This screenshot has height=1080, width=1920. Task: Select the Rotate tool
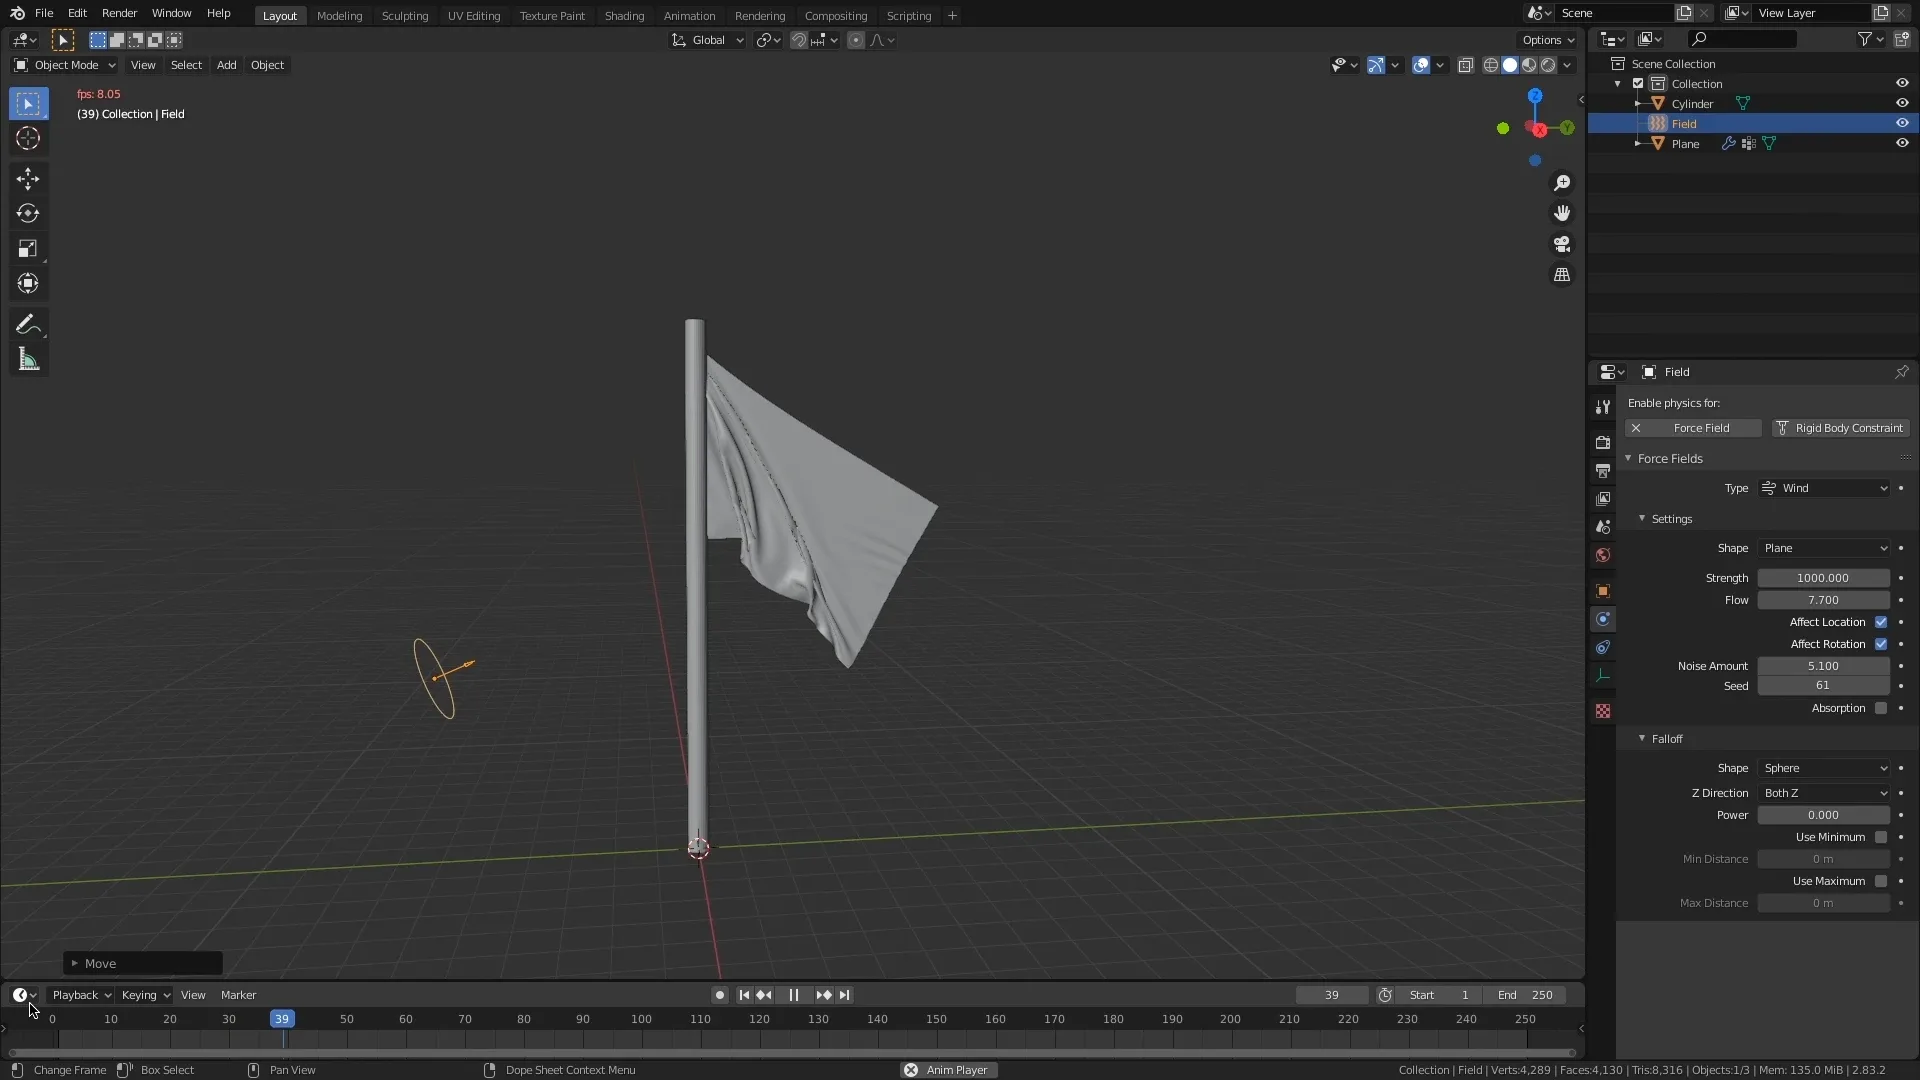click(x=28, y=212)
